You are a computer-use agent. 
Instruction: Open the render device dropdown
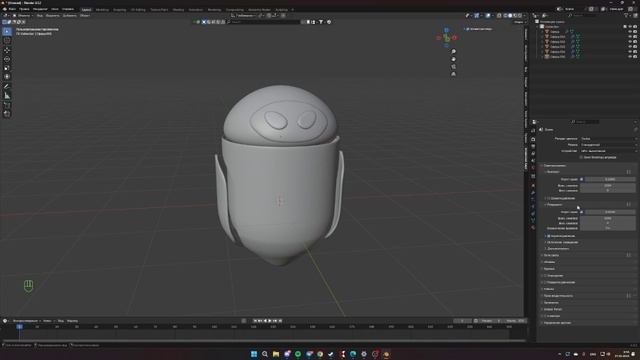608,151
